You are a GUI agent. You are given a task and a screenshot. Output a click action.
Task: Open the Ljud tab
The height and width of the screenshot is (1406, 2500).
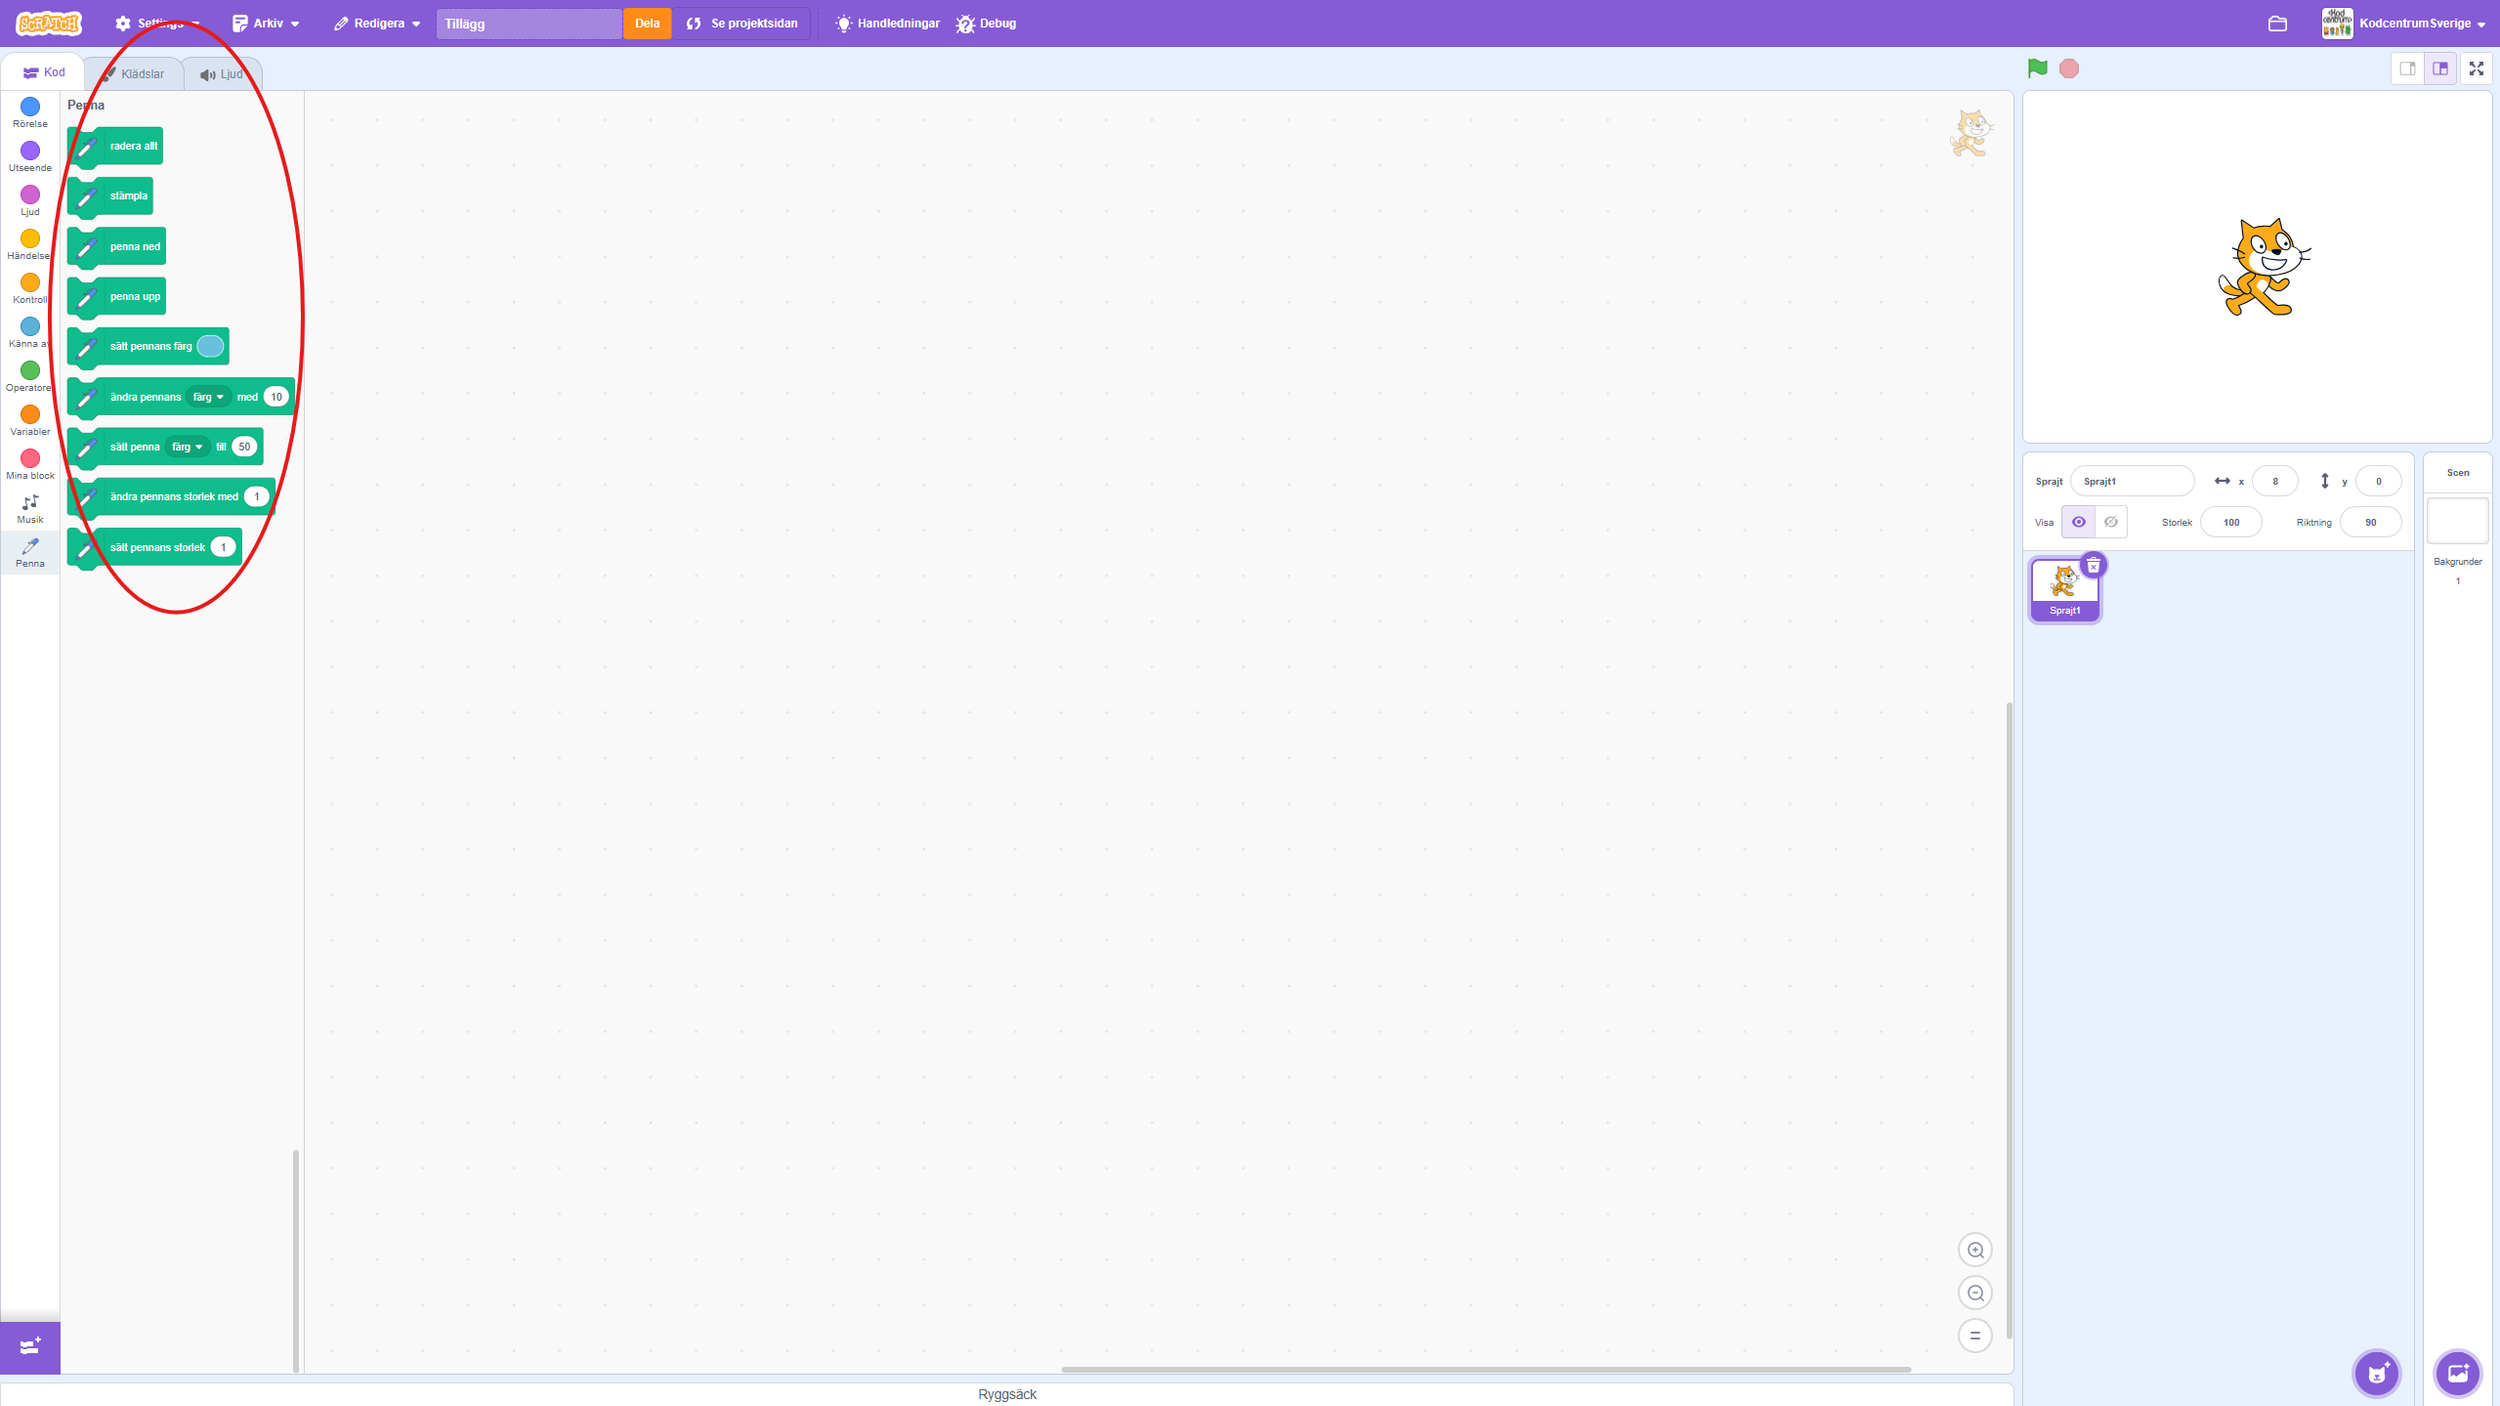(222, 74)
